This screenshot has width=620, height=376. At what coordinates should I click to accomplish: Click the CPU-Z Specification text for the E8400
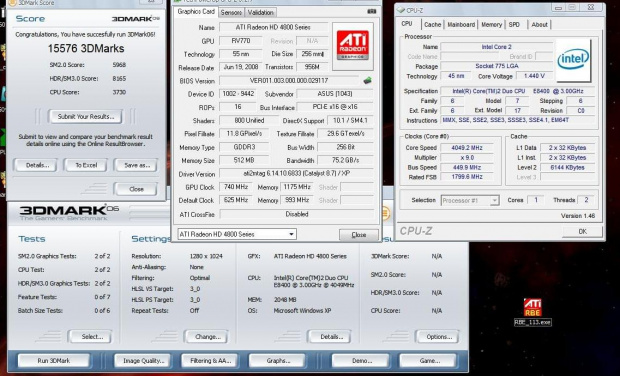coord(518,91)
